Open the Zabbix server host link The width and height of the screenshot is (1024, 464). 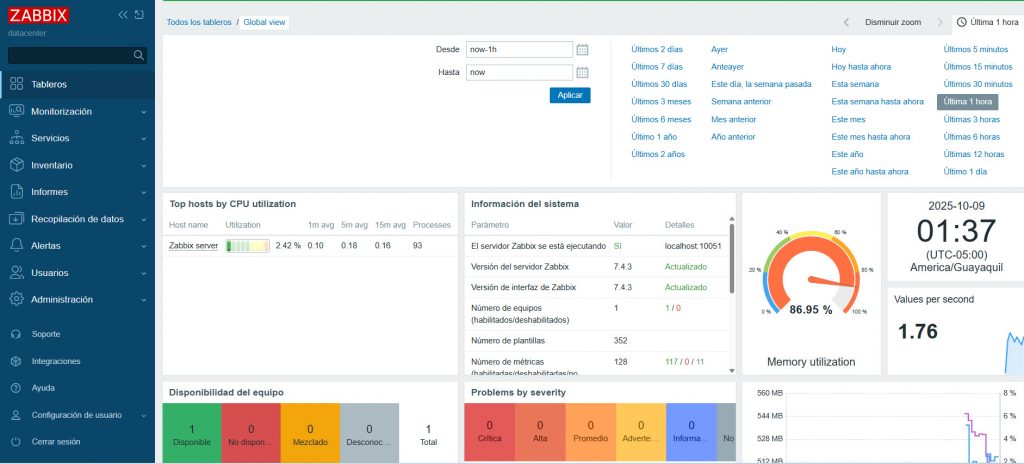(x=193, y=246)
